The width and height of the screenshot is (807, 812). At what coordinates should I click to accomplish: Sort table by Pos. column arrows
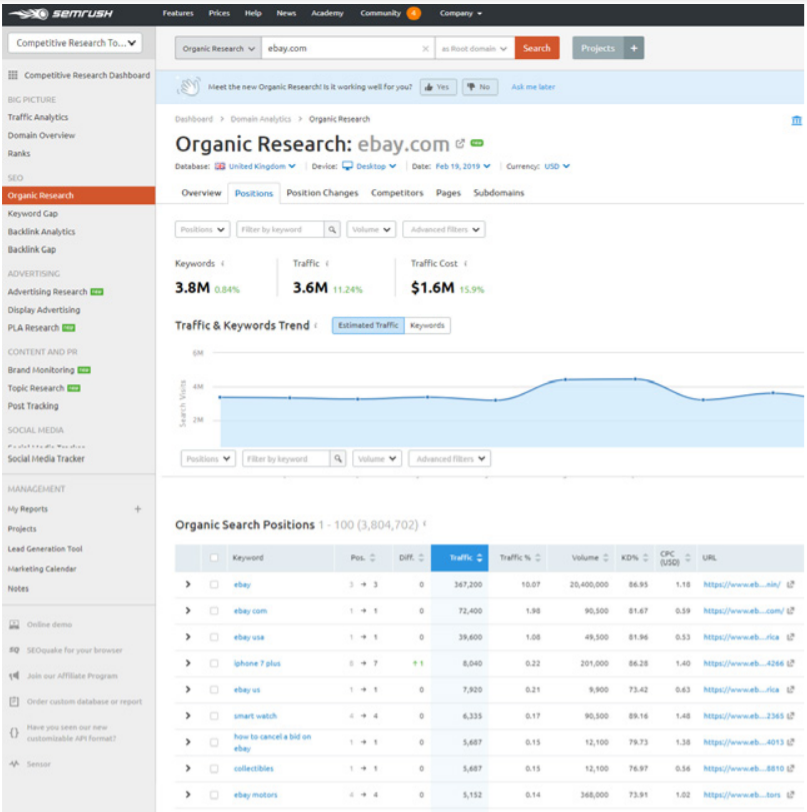point(372,558)
